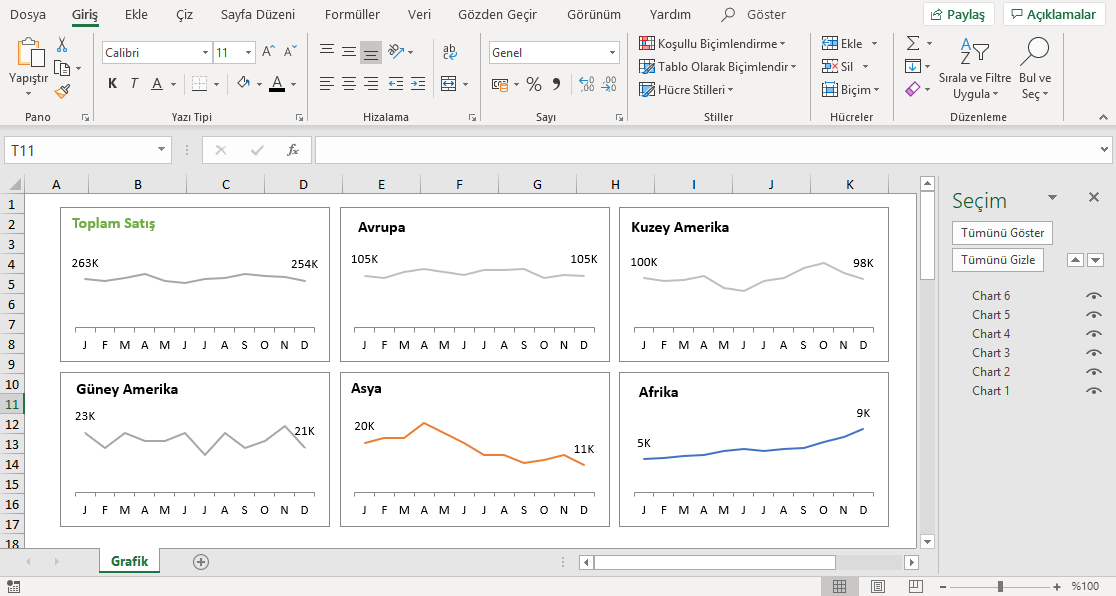The height and width of the screenshot is (596, 1116).
Task: Open the font size dropdown showing 11
Action: pos(248,53)
